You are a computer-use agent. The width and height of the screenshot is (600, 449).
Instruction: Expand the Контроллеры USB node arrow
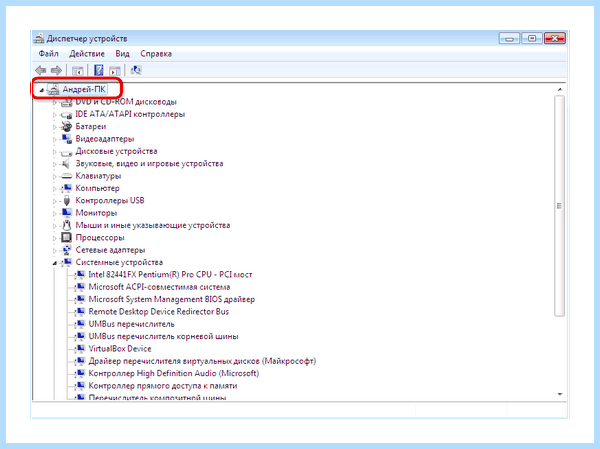click(x=54, y=201)
